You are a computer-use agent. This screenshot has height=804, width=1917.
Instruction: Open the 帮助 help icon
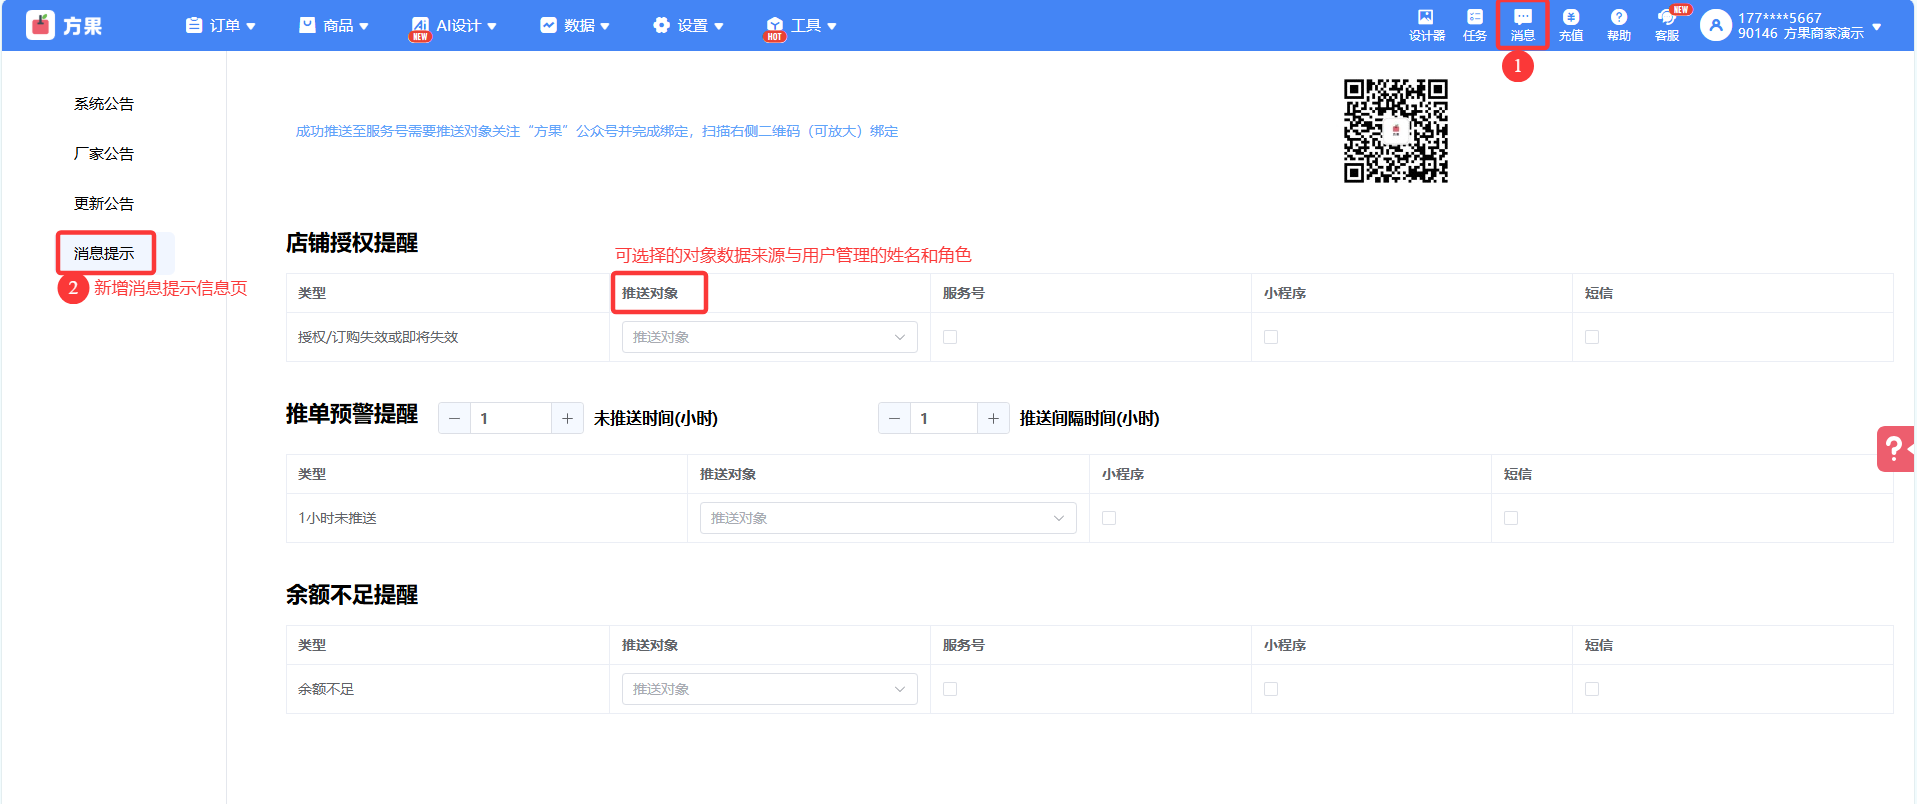point(1618,25)
